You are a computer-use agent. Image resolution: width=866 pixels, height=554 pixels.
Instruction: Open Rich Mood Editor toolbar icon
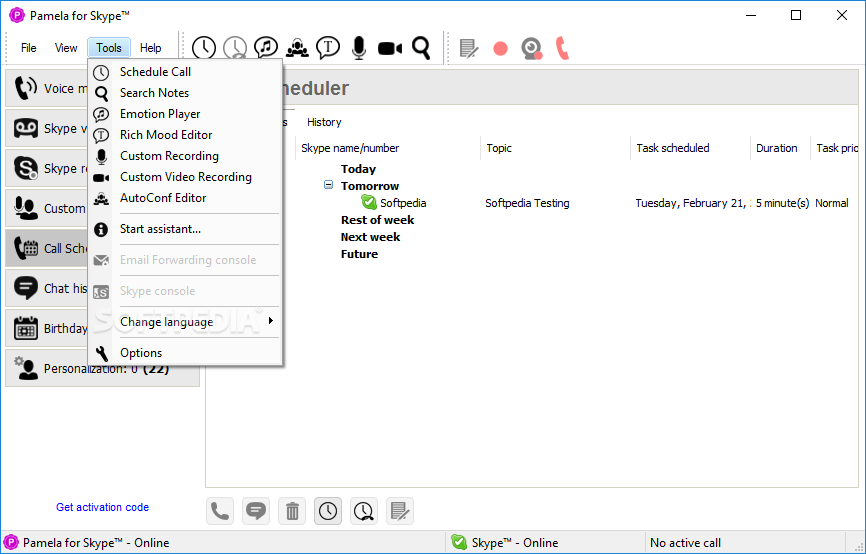coord(328,48)
